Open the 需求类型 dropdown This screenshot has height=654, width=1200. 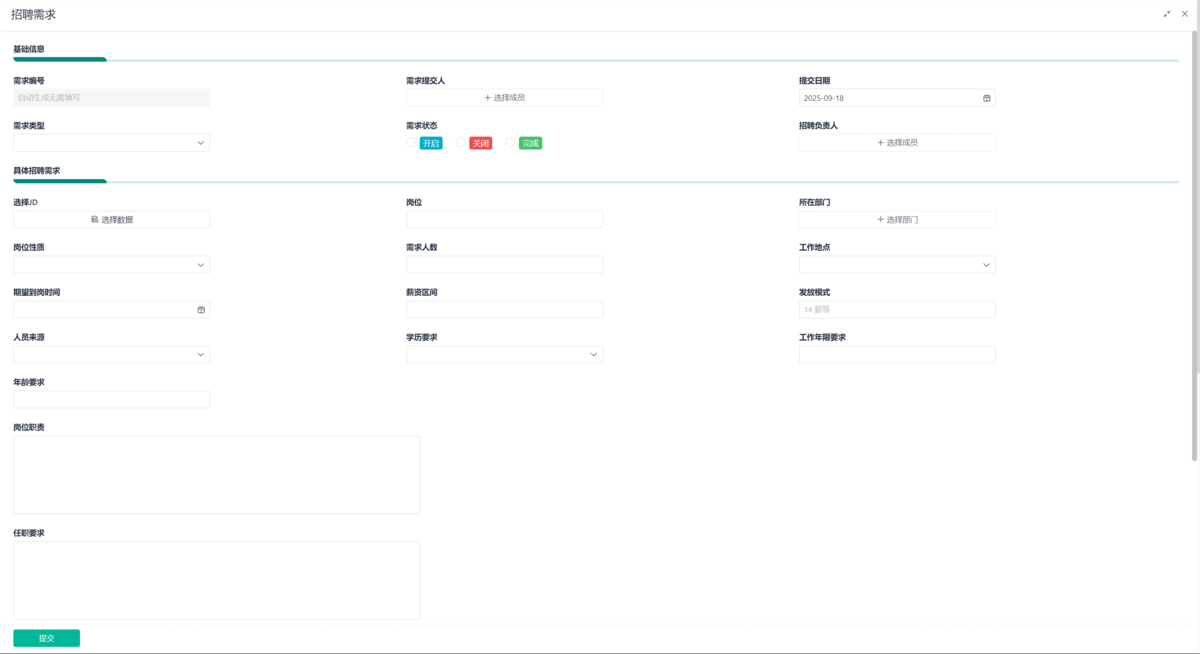(x=111, y=143)
